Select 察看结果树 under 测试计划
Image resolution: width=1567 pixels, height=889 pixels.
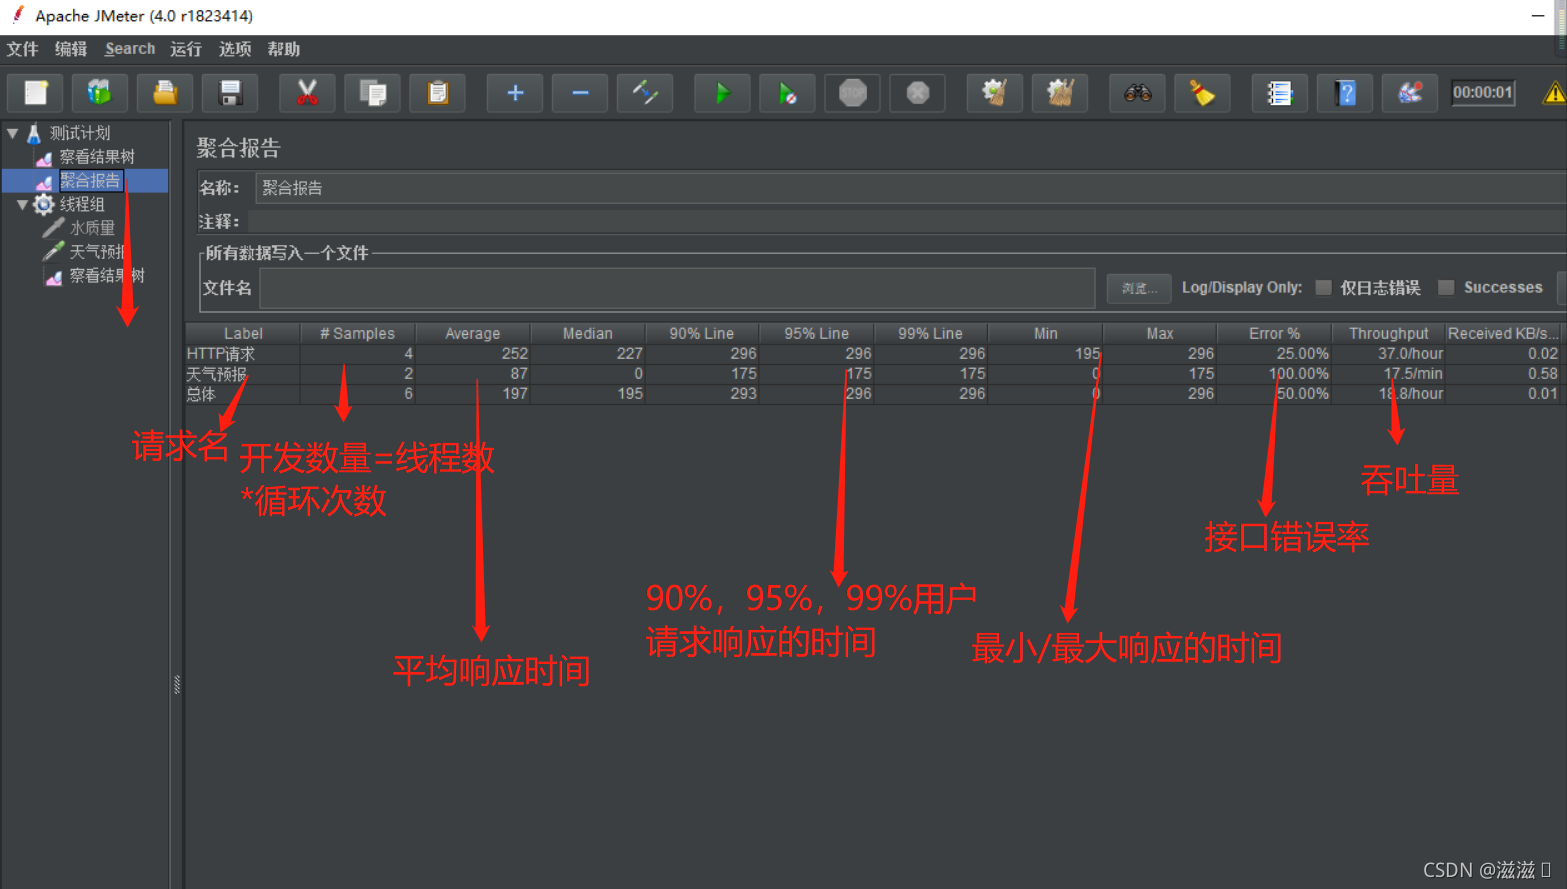click(97, 157)
